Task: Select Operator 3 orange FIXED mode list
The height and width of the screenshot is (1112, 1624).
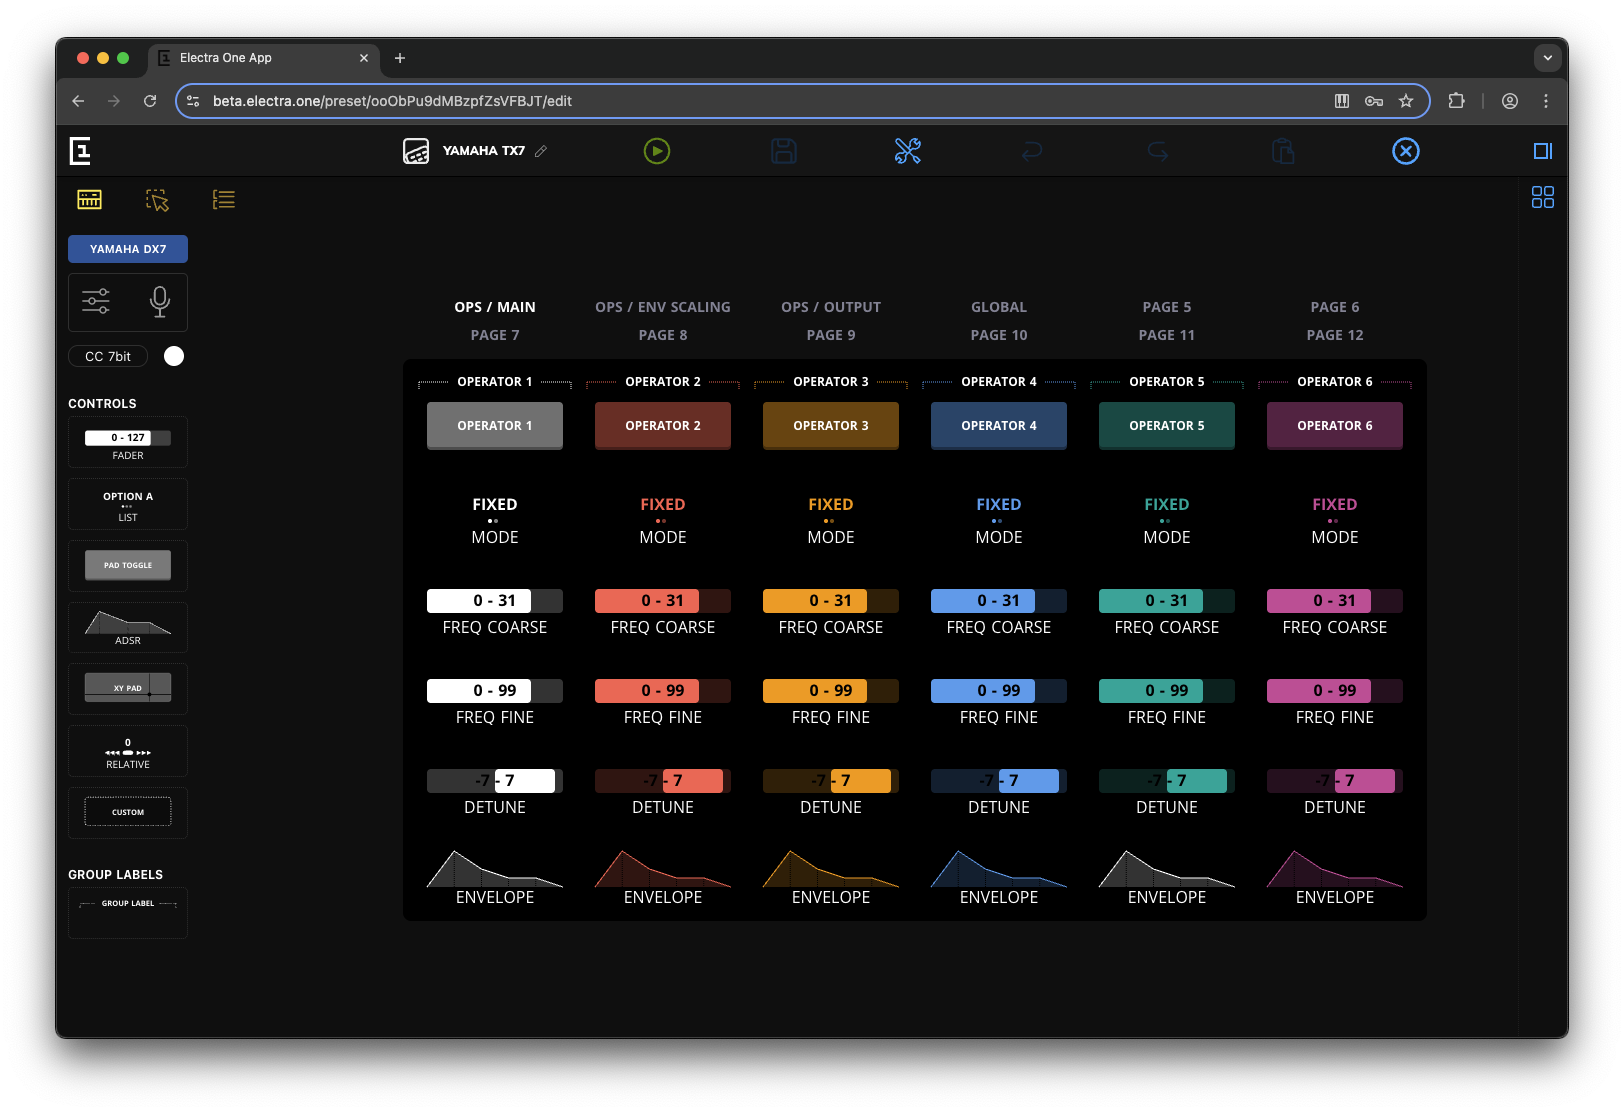Action: pos(831,520)
